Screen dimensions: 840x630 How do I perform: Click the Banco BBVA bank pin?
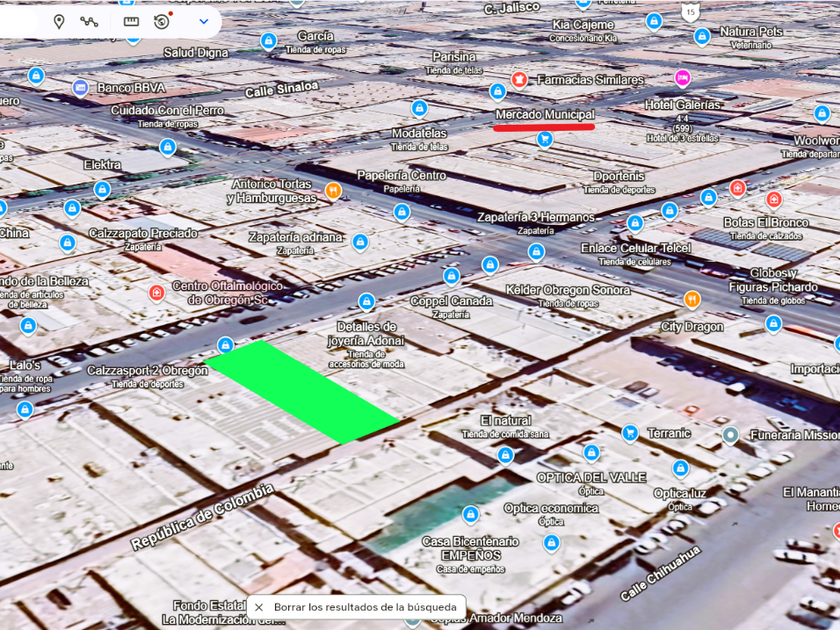(80, 87)
